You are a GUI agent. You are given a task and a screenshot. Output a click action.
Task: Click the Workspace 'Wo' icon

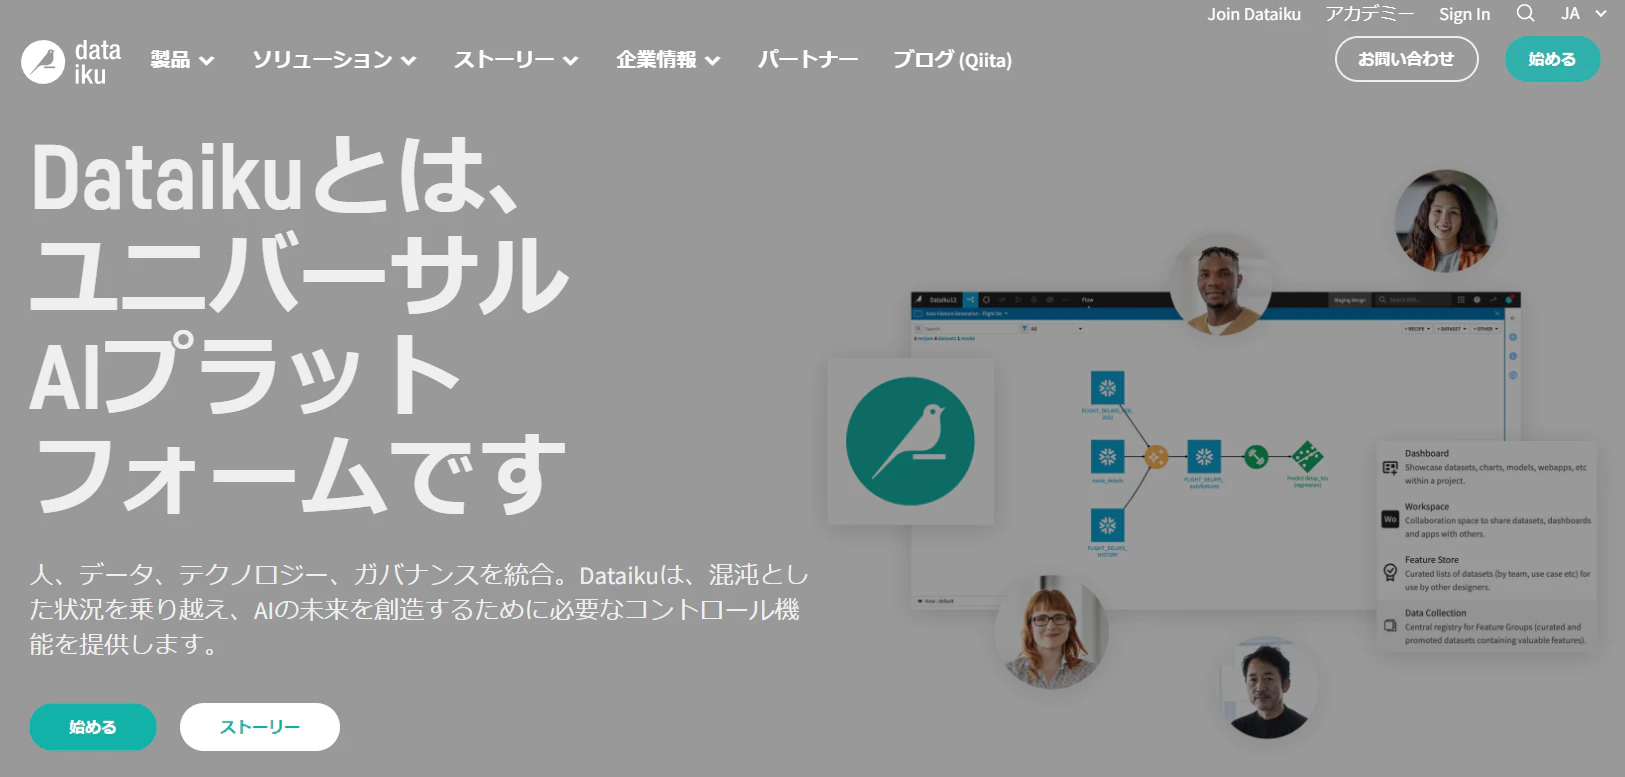(1390, 520)
